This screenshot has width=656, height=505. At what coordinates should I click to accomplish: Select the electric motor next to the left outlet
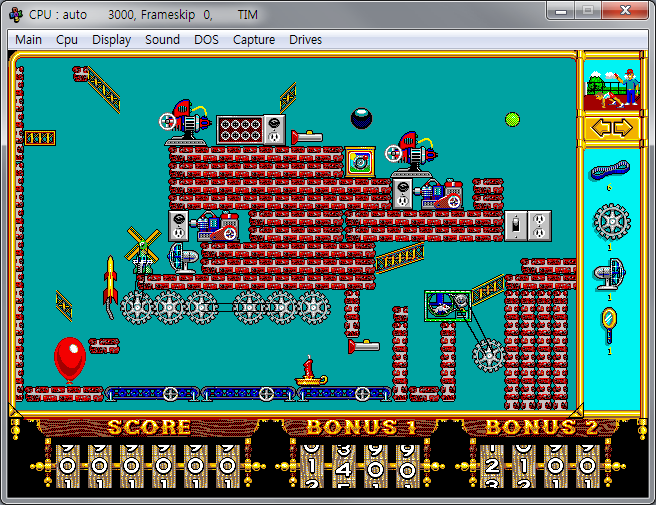[216, 226]
